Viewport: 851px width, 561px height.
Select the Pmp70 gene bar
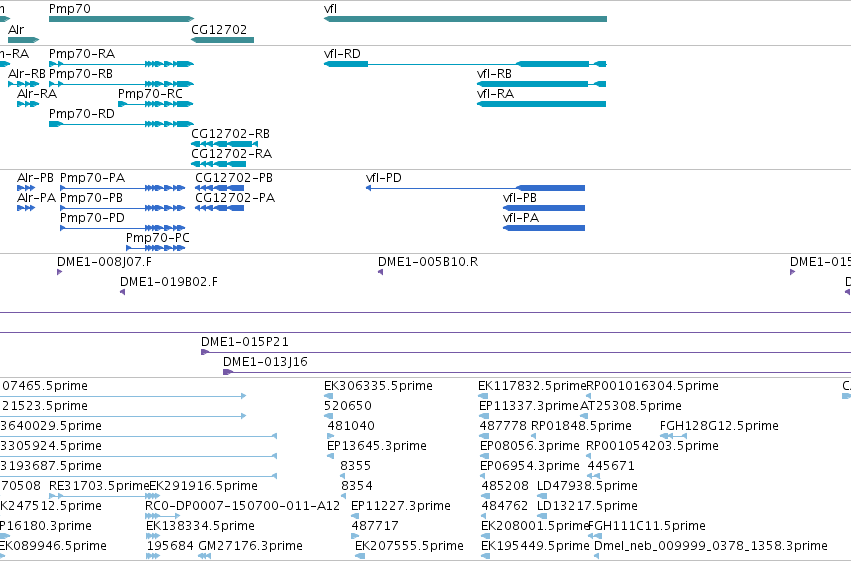point(121,19)
